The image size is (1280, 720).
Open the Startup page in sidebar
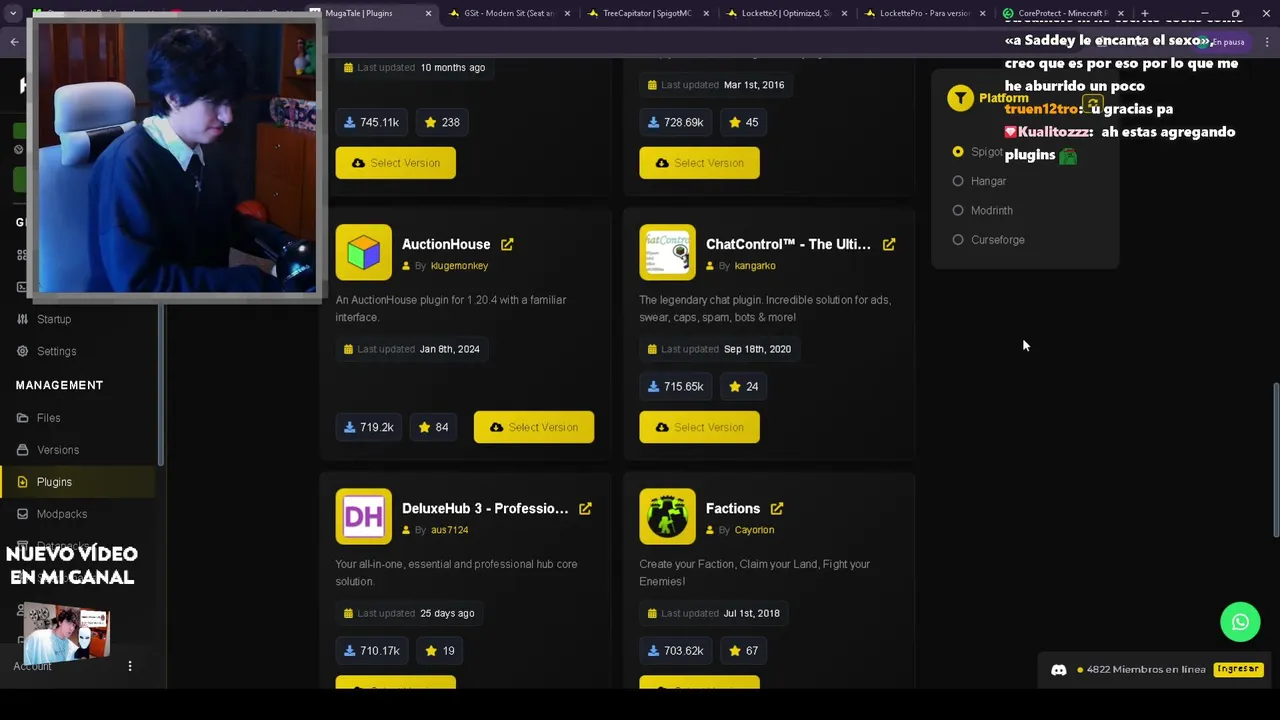(54, 319)
